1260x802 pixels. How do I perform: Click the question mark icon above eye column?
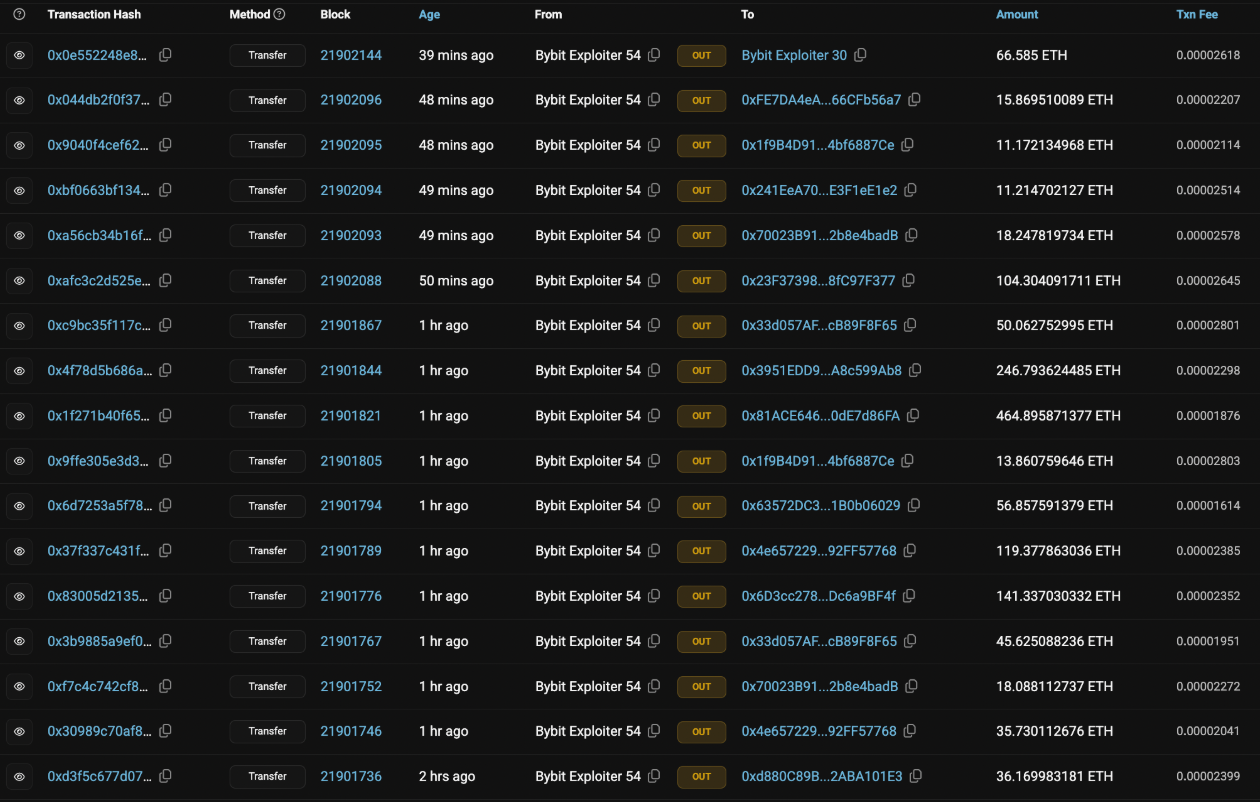pos(19,15)
